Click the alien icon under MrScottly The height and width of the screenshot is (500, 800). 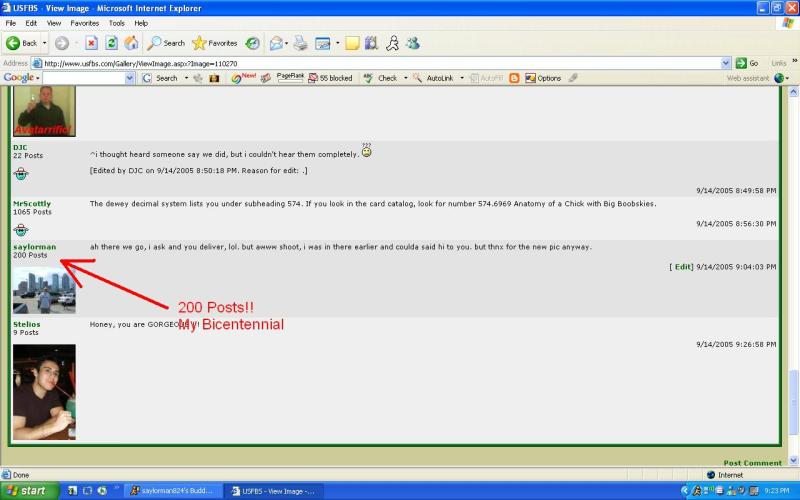click(x=21, y=230)
